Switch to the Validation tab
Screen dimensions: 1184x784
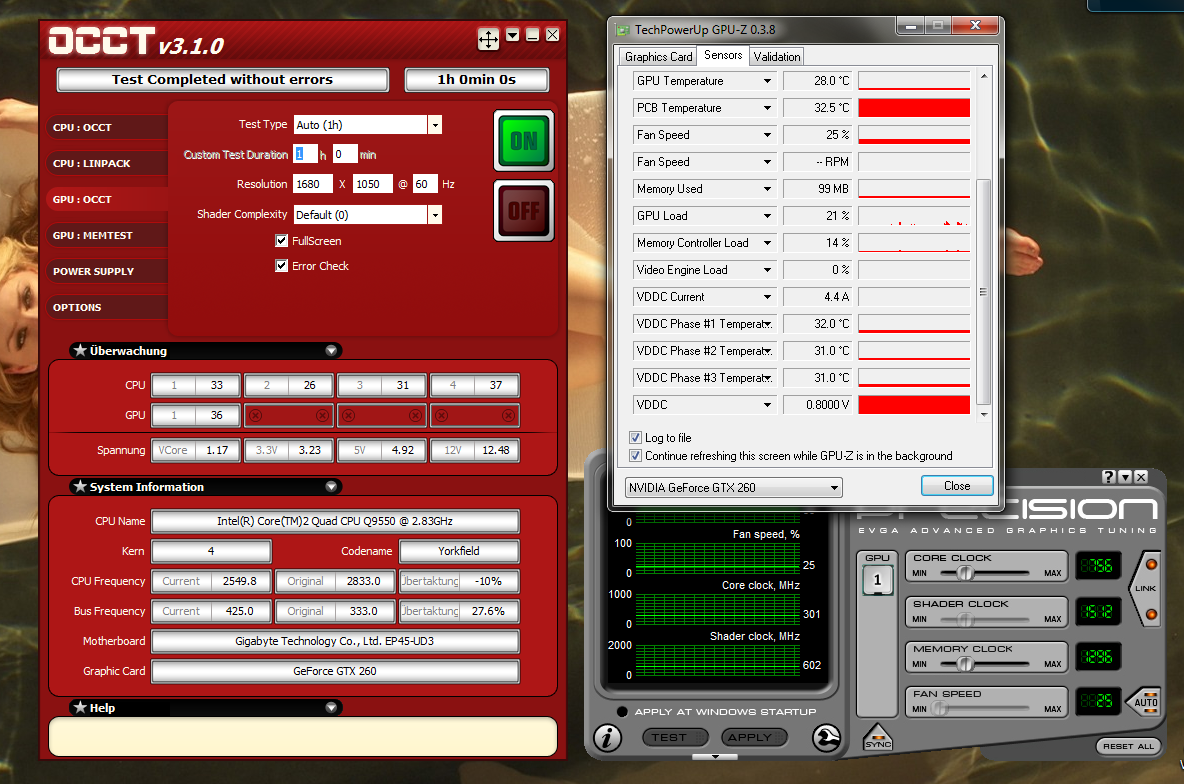pos(776,57)
